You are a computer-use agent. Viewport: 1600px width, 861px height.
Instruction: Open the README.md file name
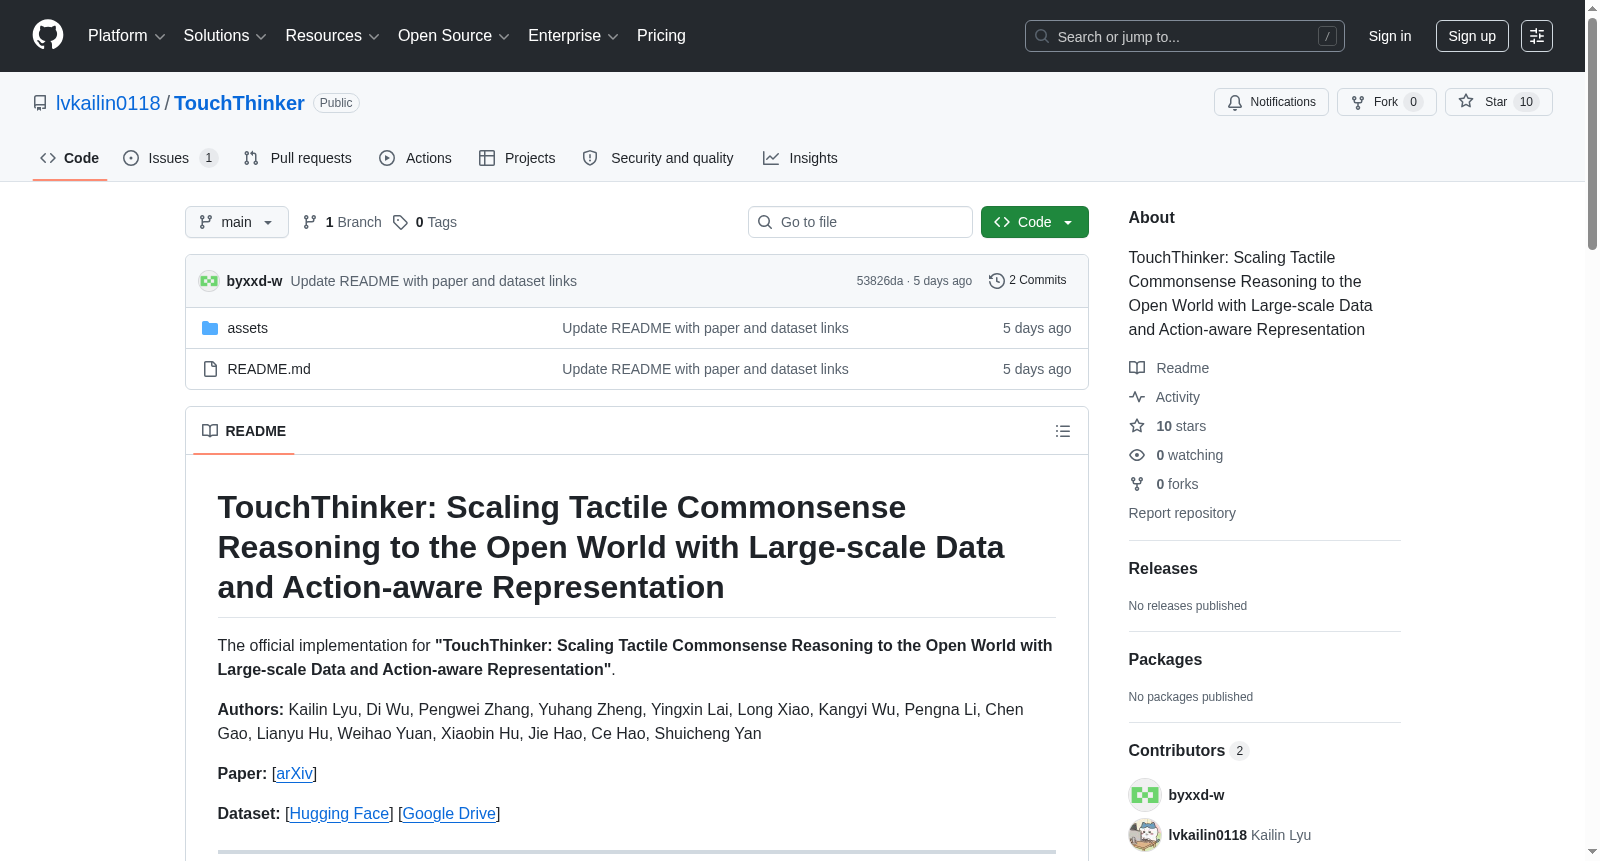(x=269, y=369)
